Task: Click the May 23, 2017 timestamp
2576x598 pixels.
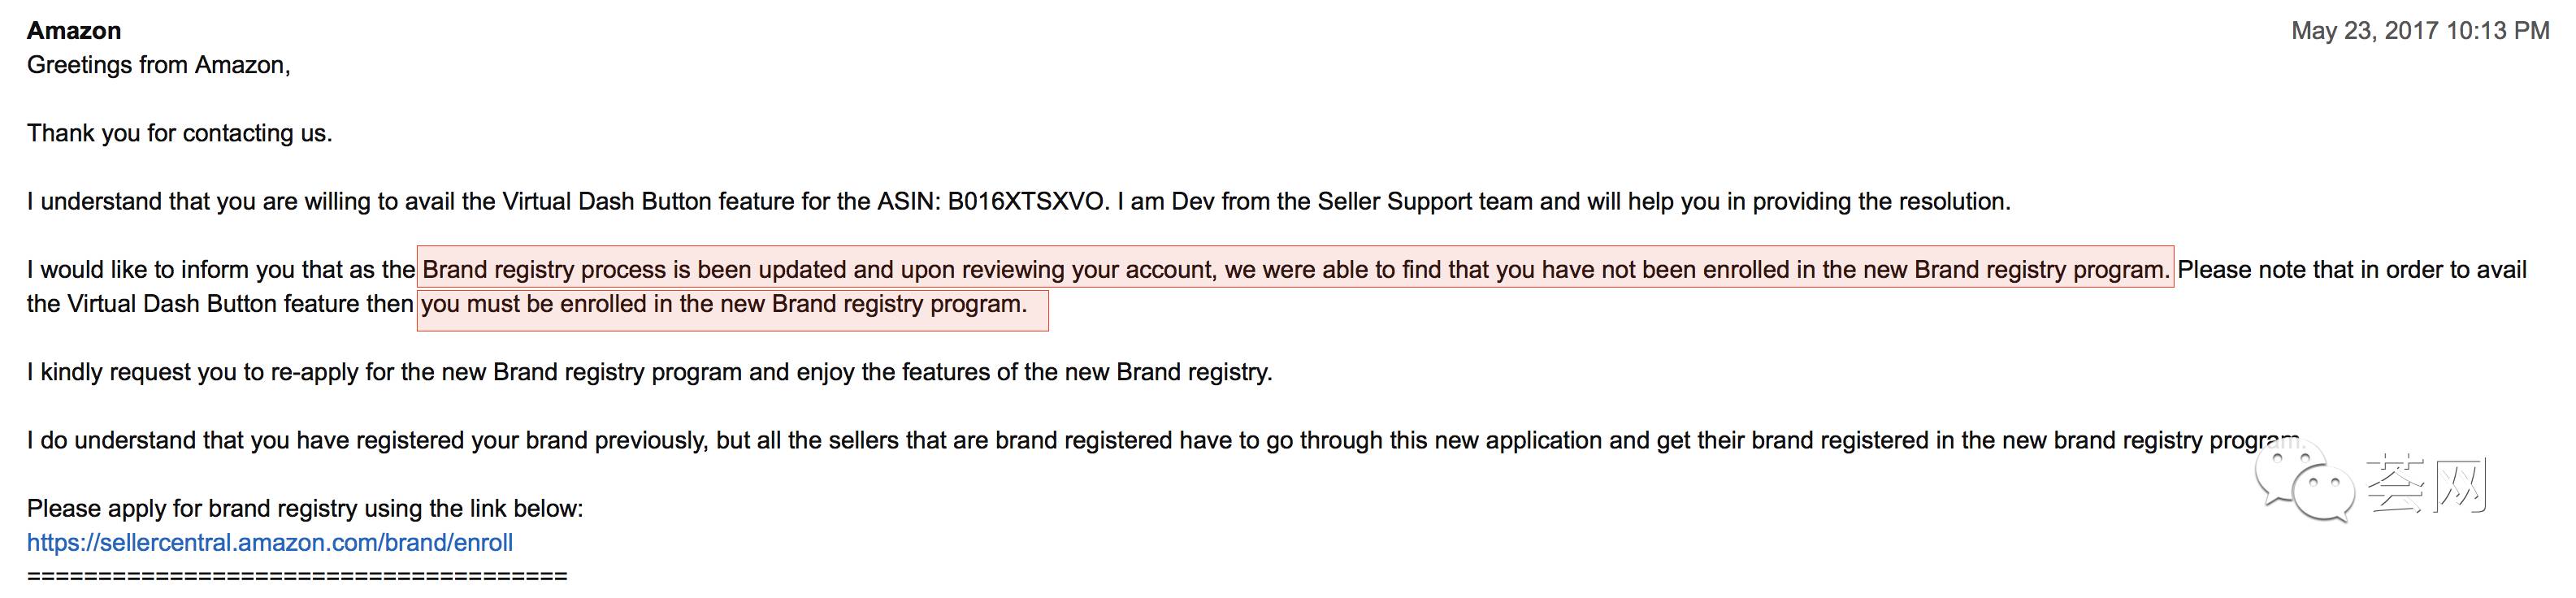Action: (x=2420, y=31)
